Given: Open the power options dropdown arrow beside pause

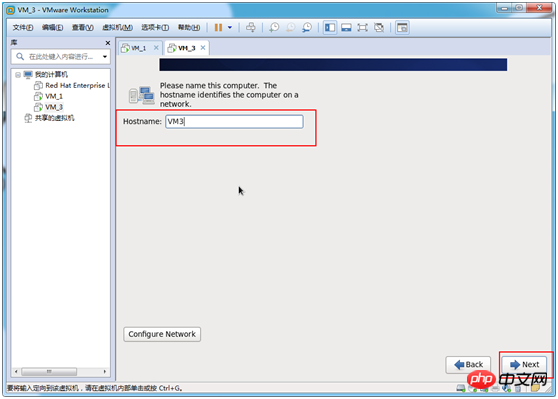Looking at the screenshot, I should (230, 27).
